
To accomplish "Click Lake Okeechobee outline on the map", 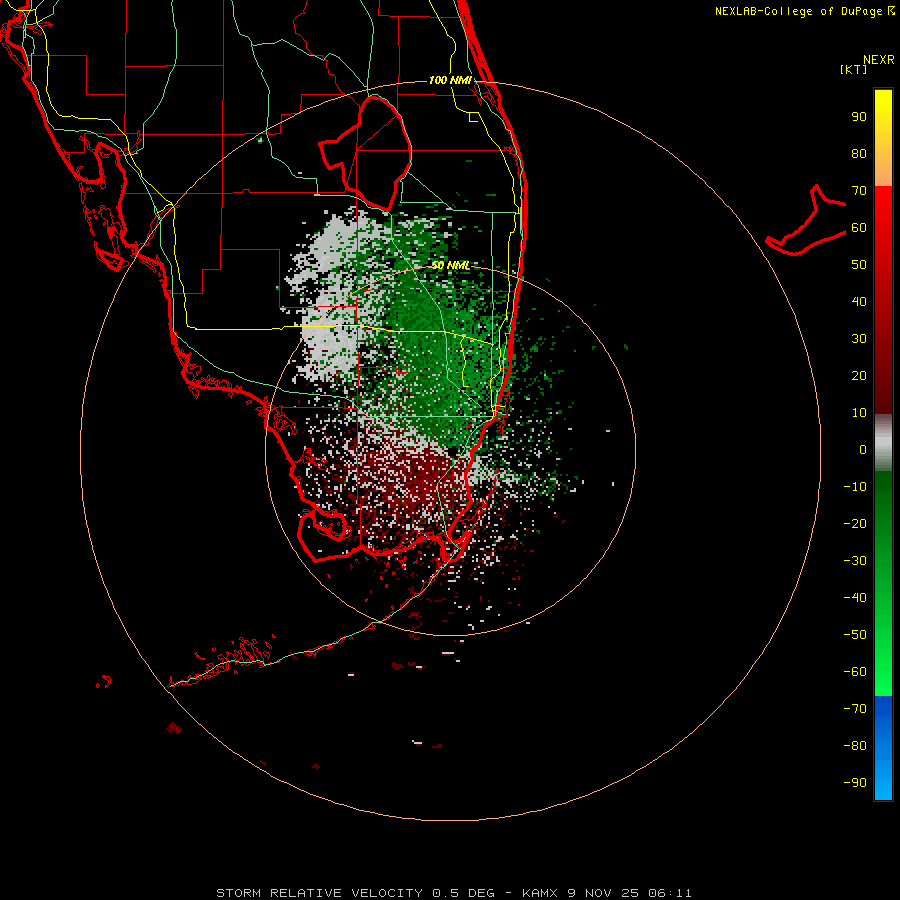I will (366, 153).
